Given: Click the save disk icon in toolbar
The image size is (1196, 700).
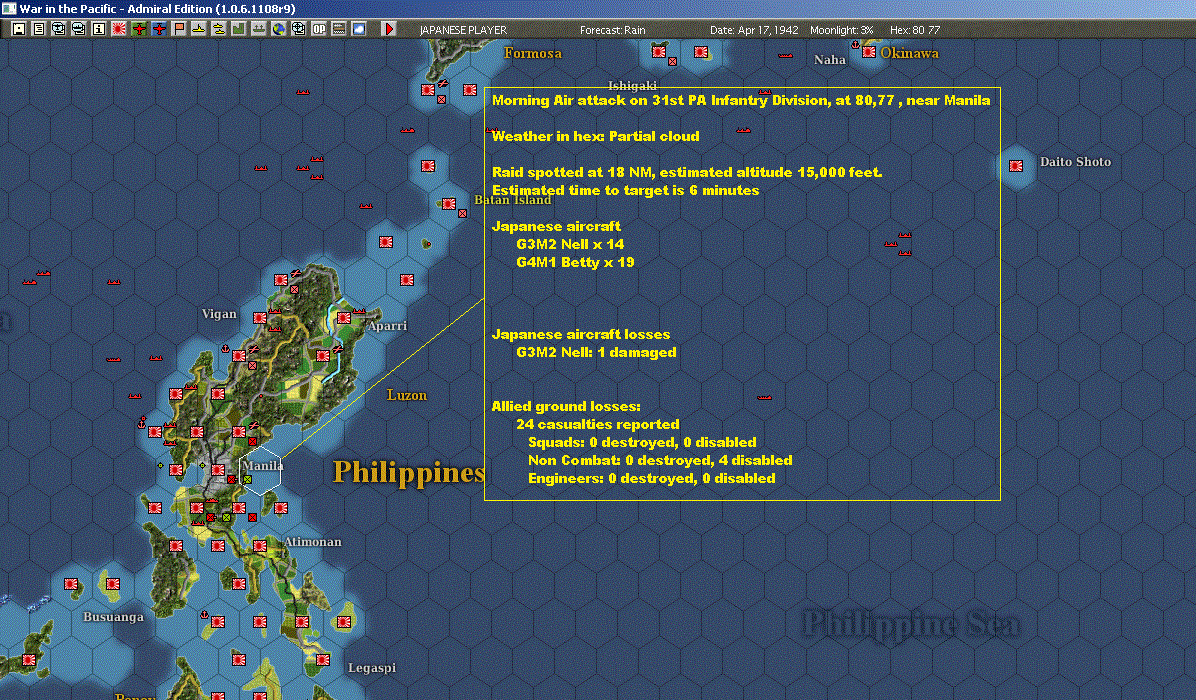Looking at the screenshot, I should [x=19, y=29].
